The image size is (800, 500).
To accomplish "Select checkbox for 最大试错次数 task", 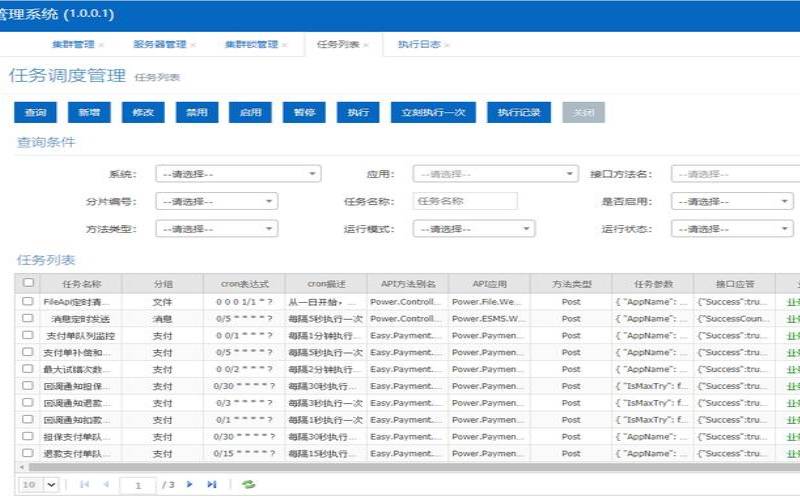I will click(x=28, y=369).
